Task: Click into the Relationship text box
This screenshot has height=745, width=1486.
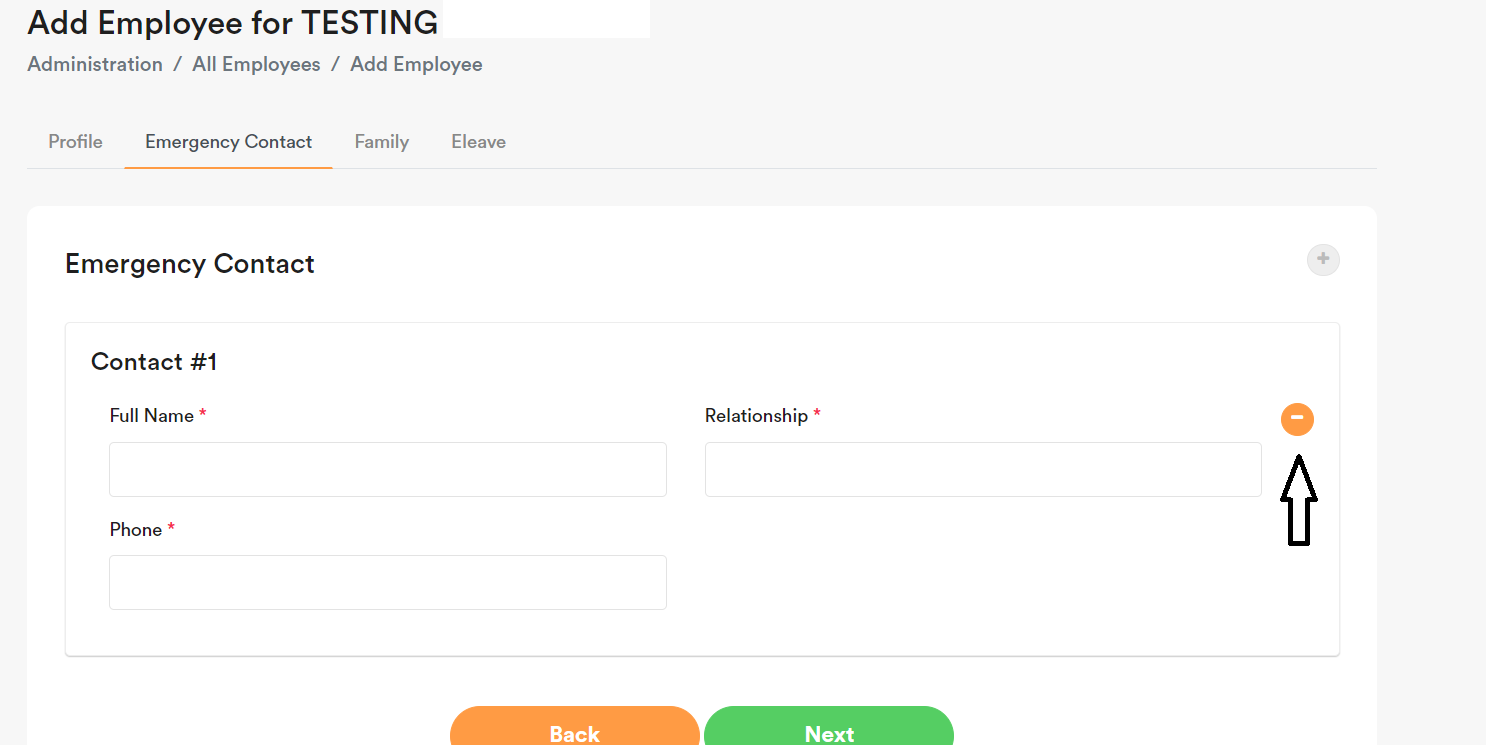Action: (982, 470)
